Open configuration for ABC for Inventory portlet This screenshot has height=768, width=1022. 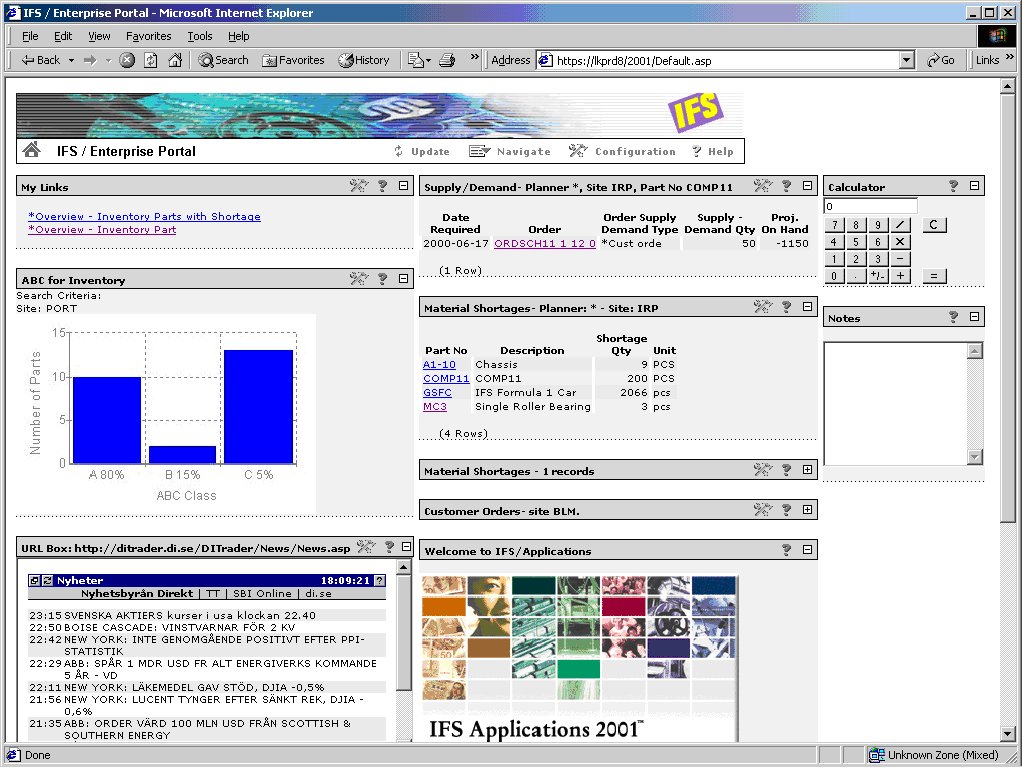[x=358, y=279]
